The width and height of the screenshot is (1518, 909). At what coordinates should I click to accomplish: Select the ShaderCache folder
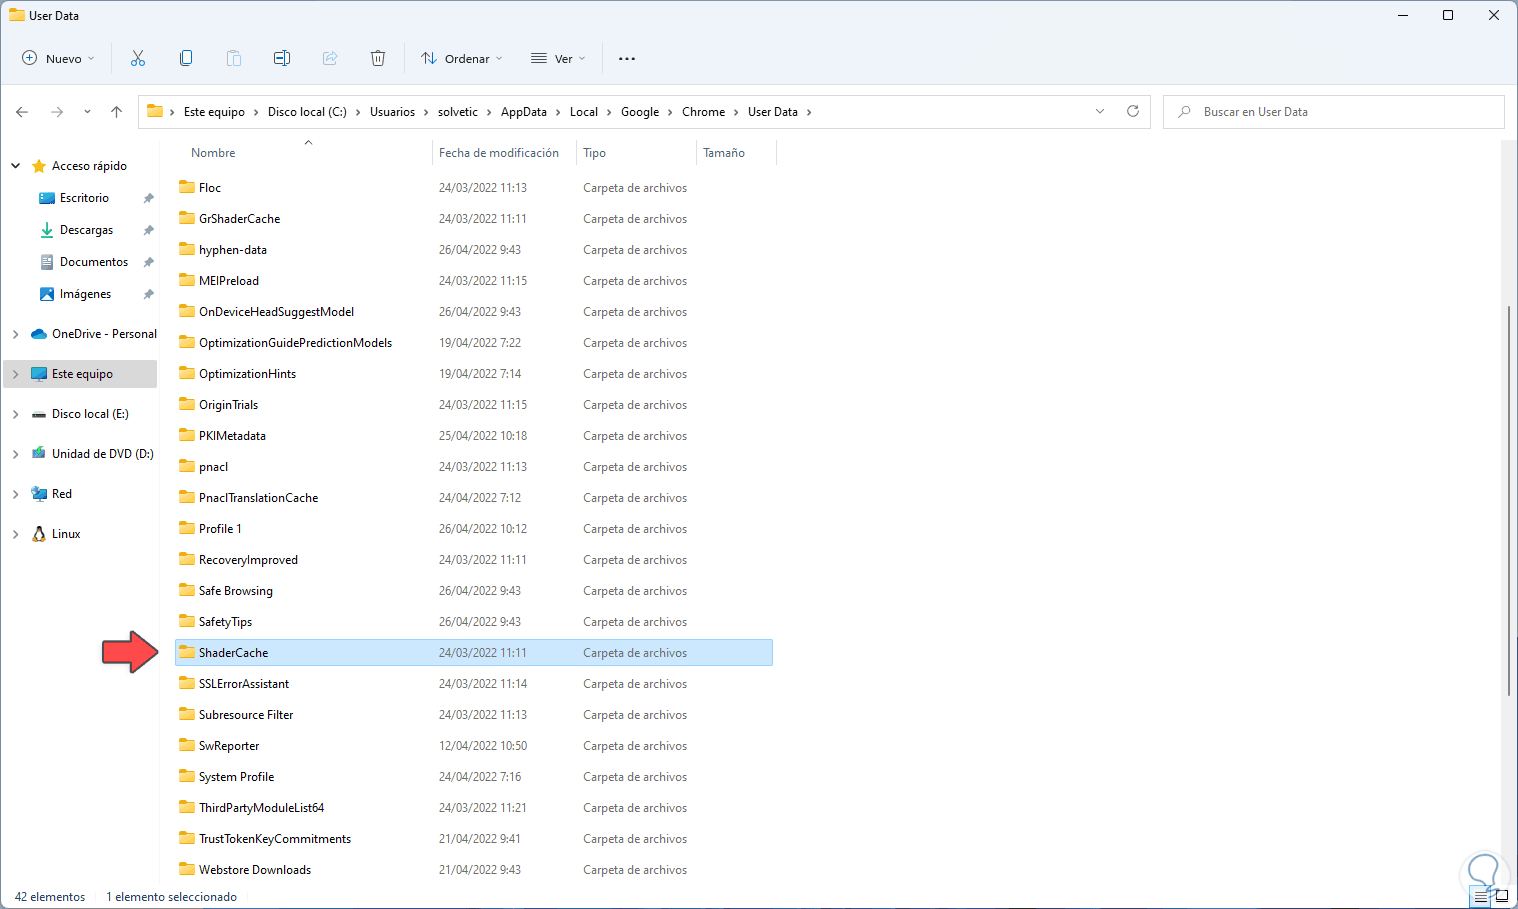(x=474, y=653)
